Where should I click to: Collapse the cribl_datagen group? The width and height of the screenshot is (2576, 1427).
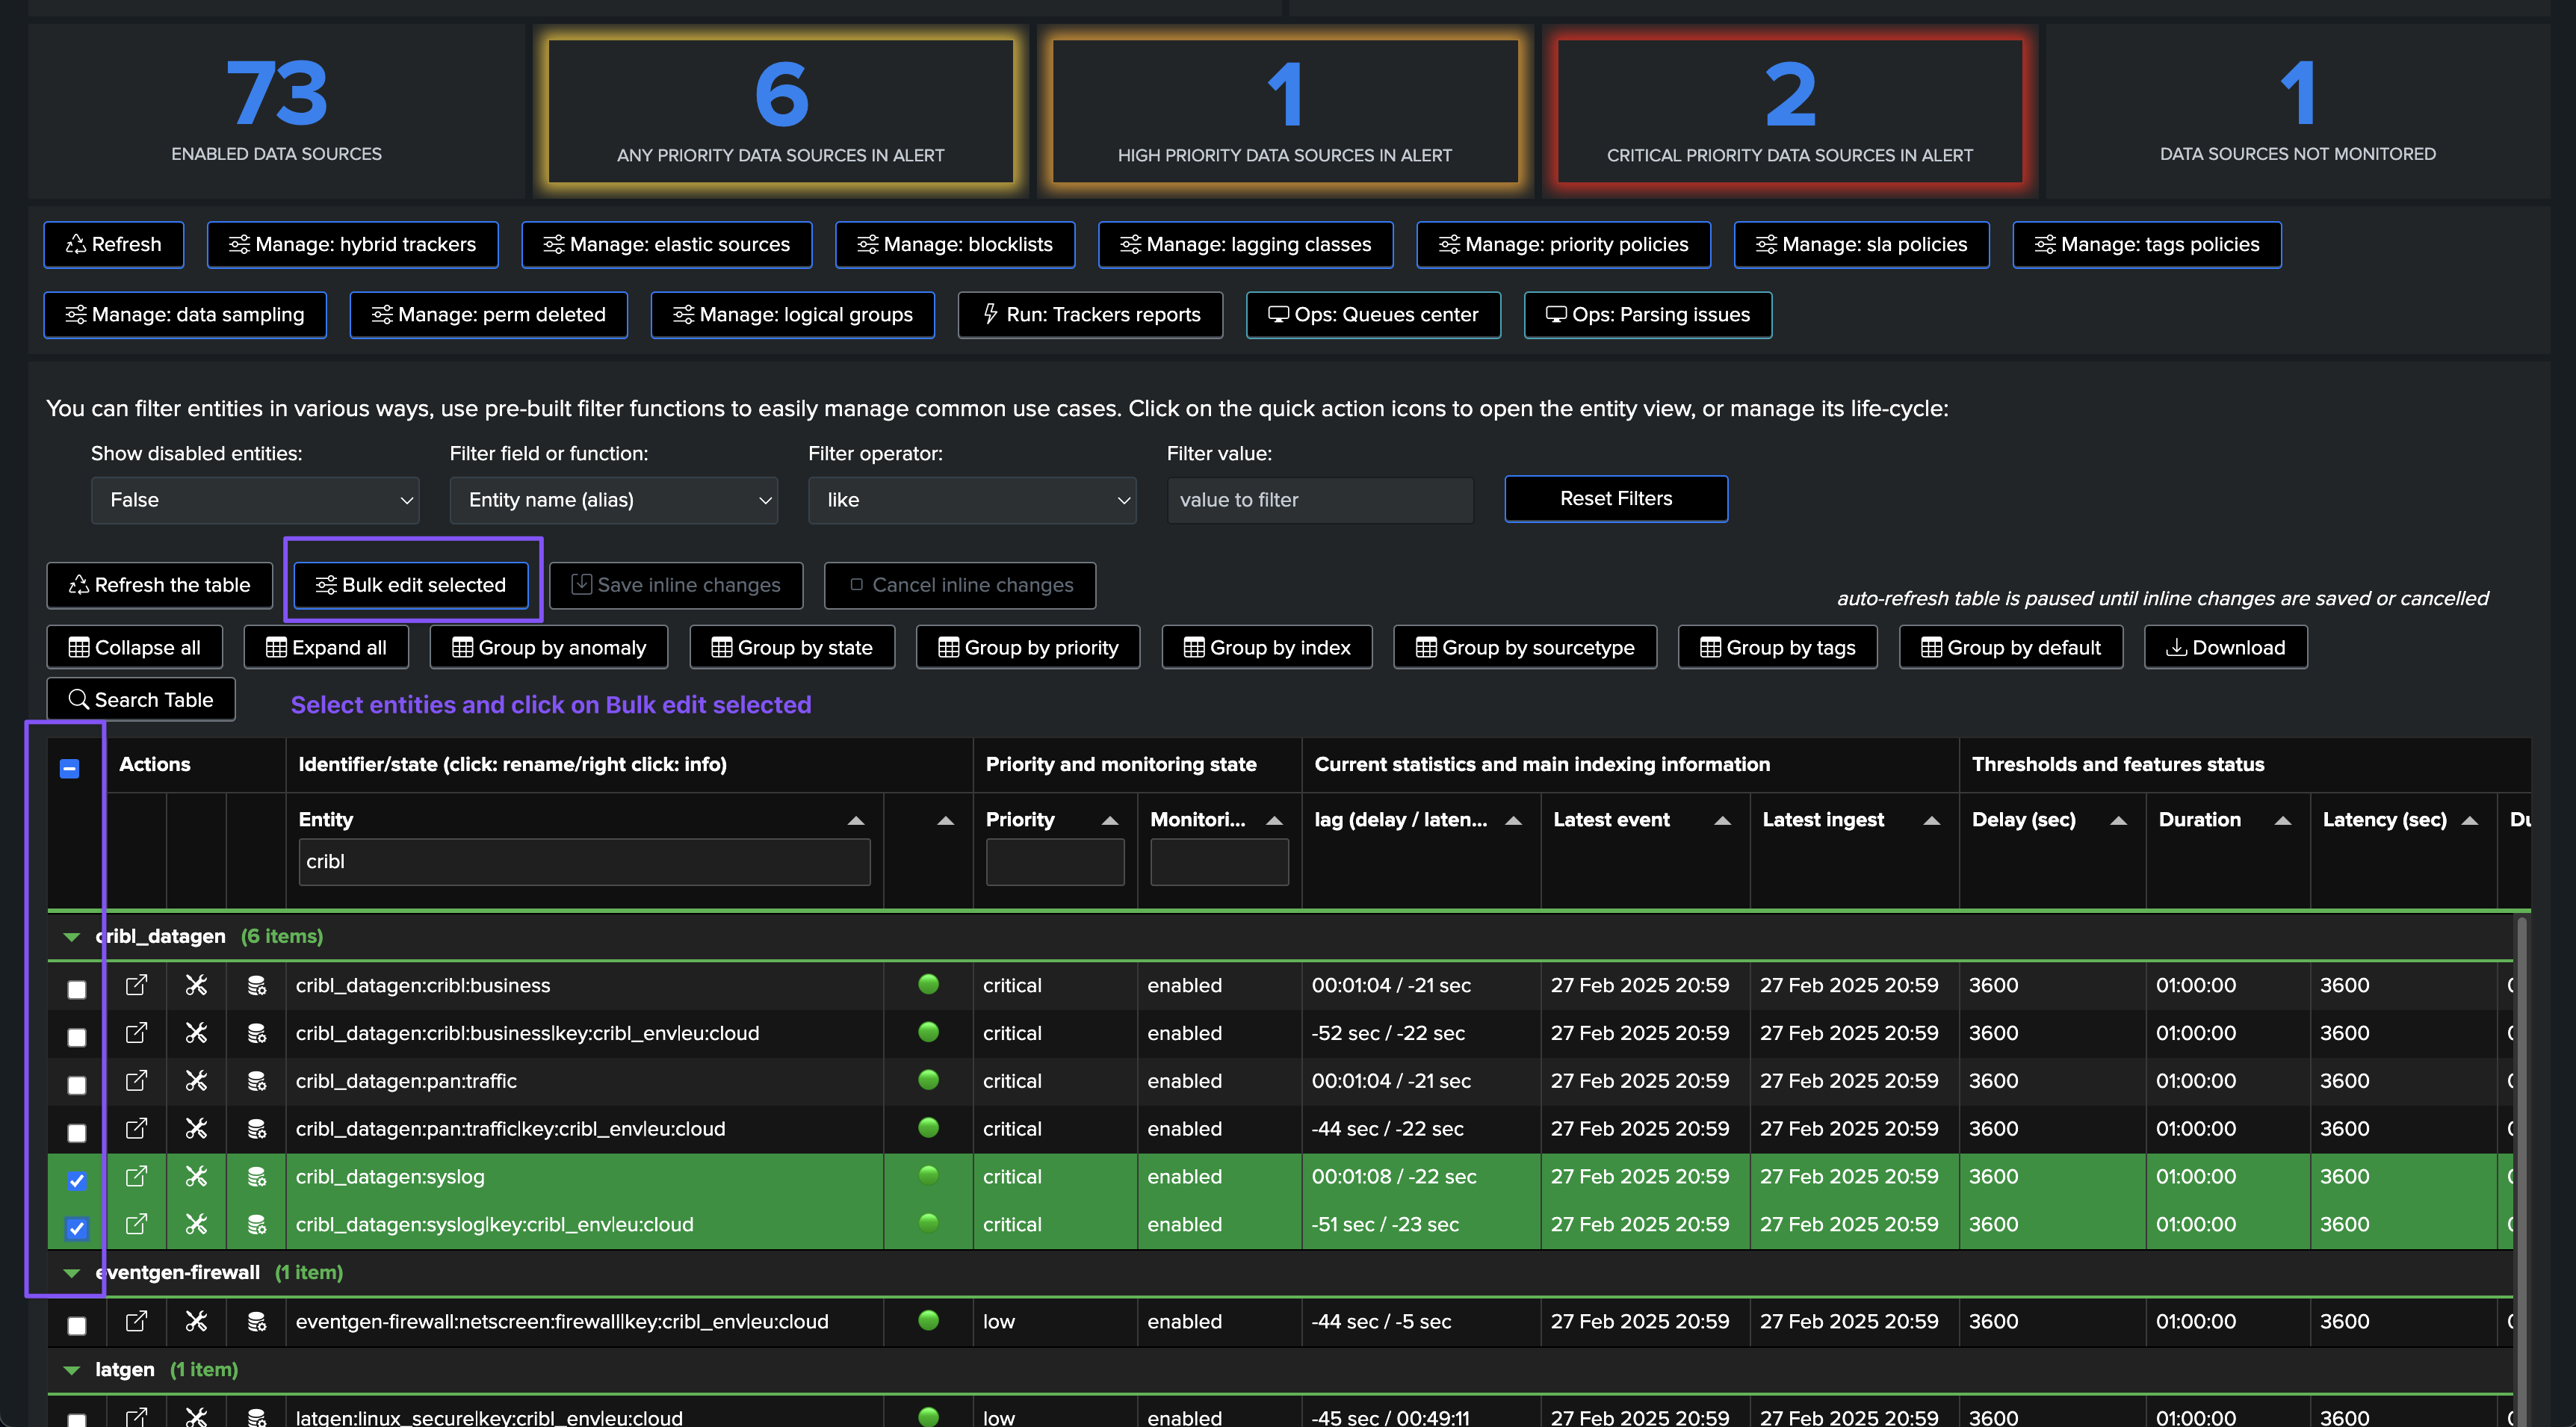pyautogui.click(x=71, y=937)
